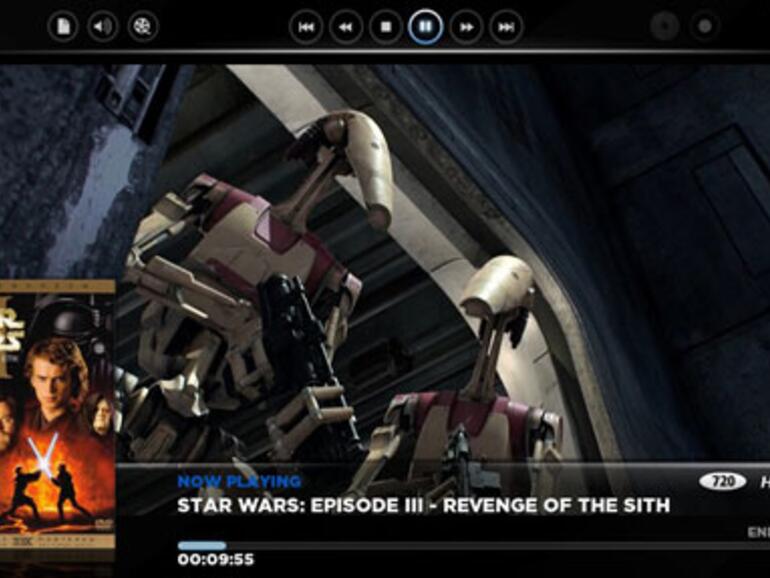Fast forward the movie
Screen dimensions: 770x578
tap(466, 27)
